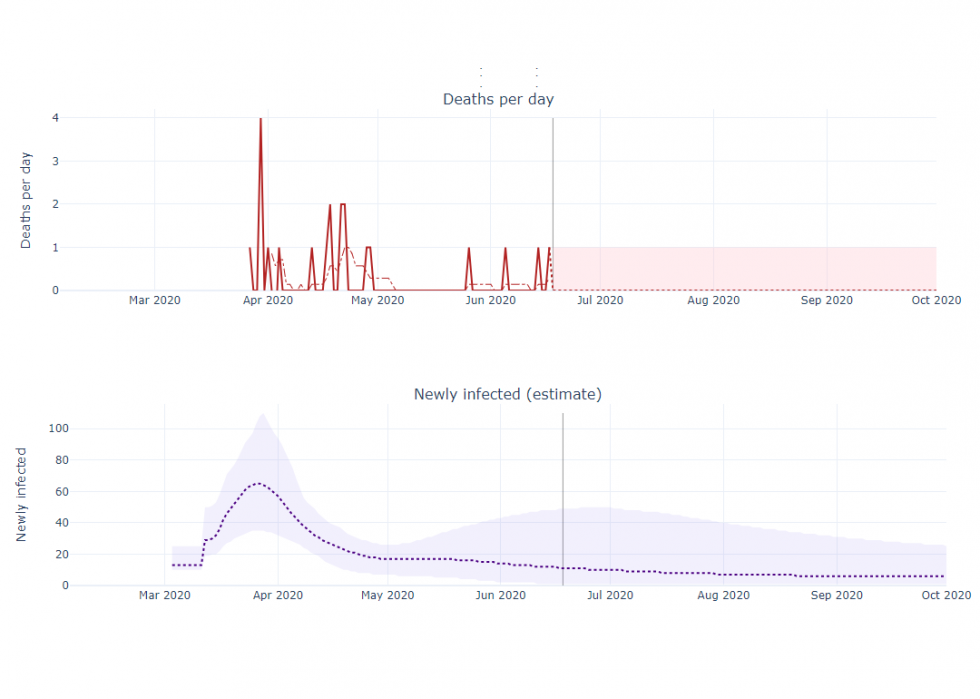Click the vertical gray marker in the infected chart
Viewport: 980px width, 699px height.
tap(563, 480)
